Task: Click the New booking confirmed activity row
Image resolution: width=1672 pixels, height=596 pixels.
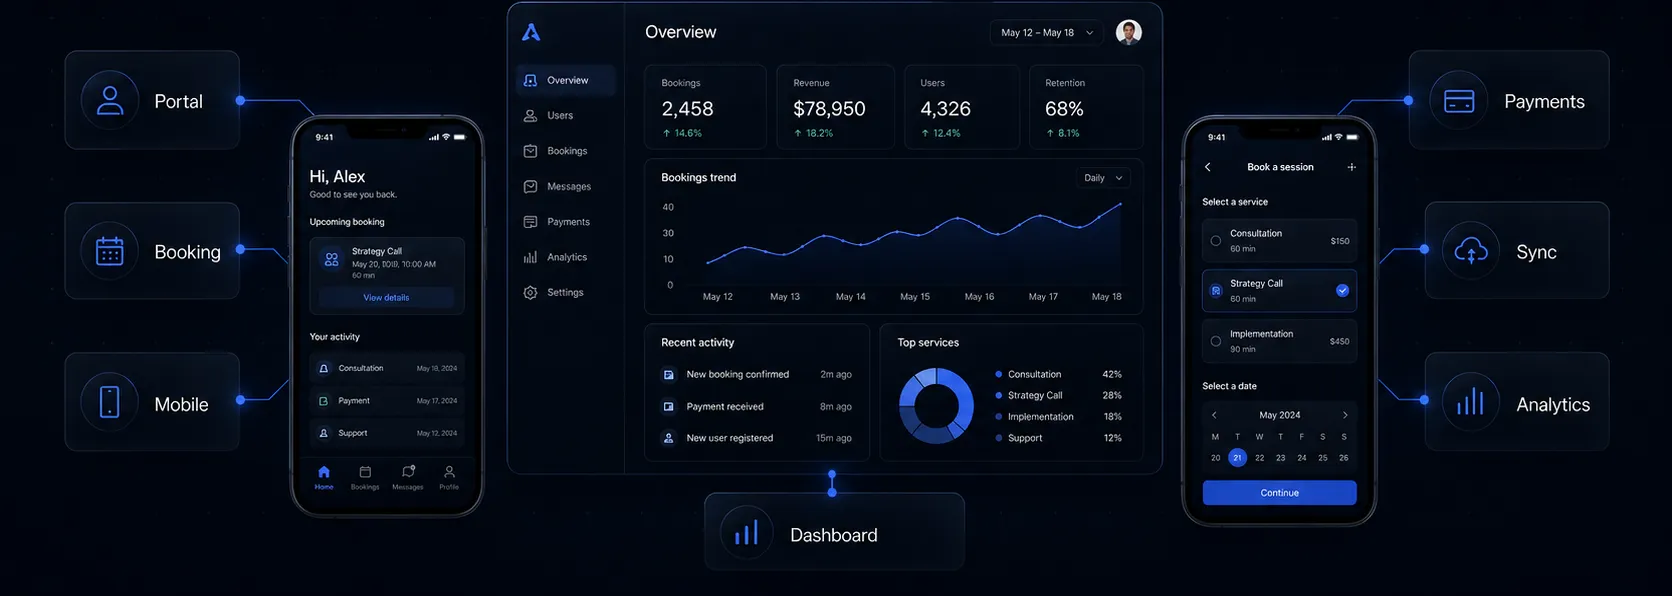Action: tap(757, 375)
